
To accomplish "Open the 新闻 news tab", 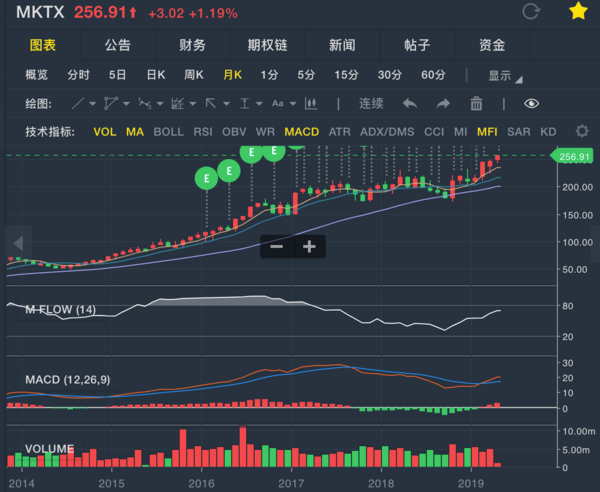I will (x=342, y=45).
